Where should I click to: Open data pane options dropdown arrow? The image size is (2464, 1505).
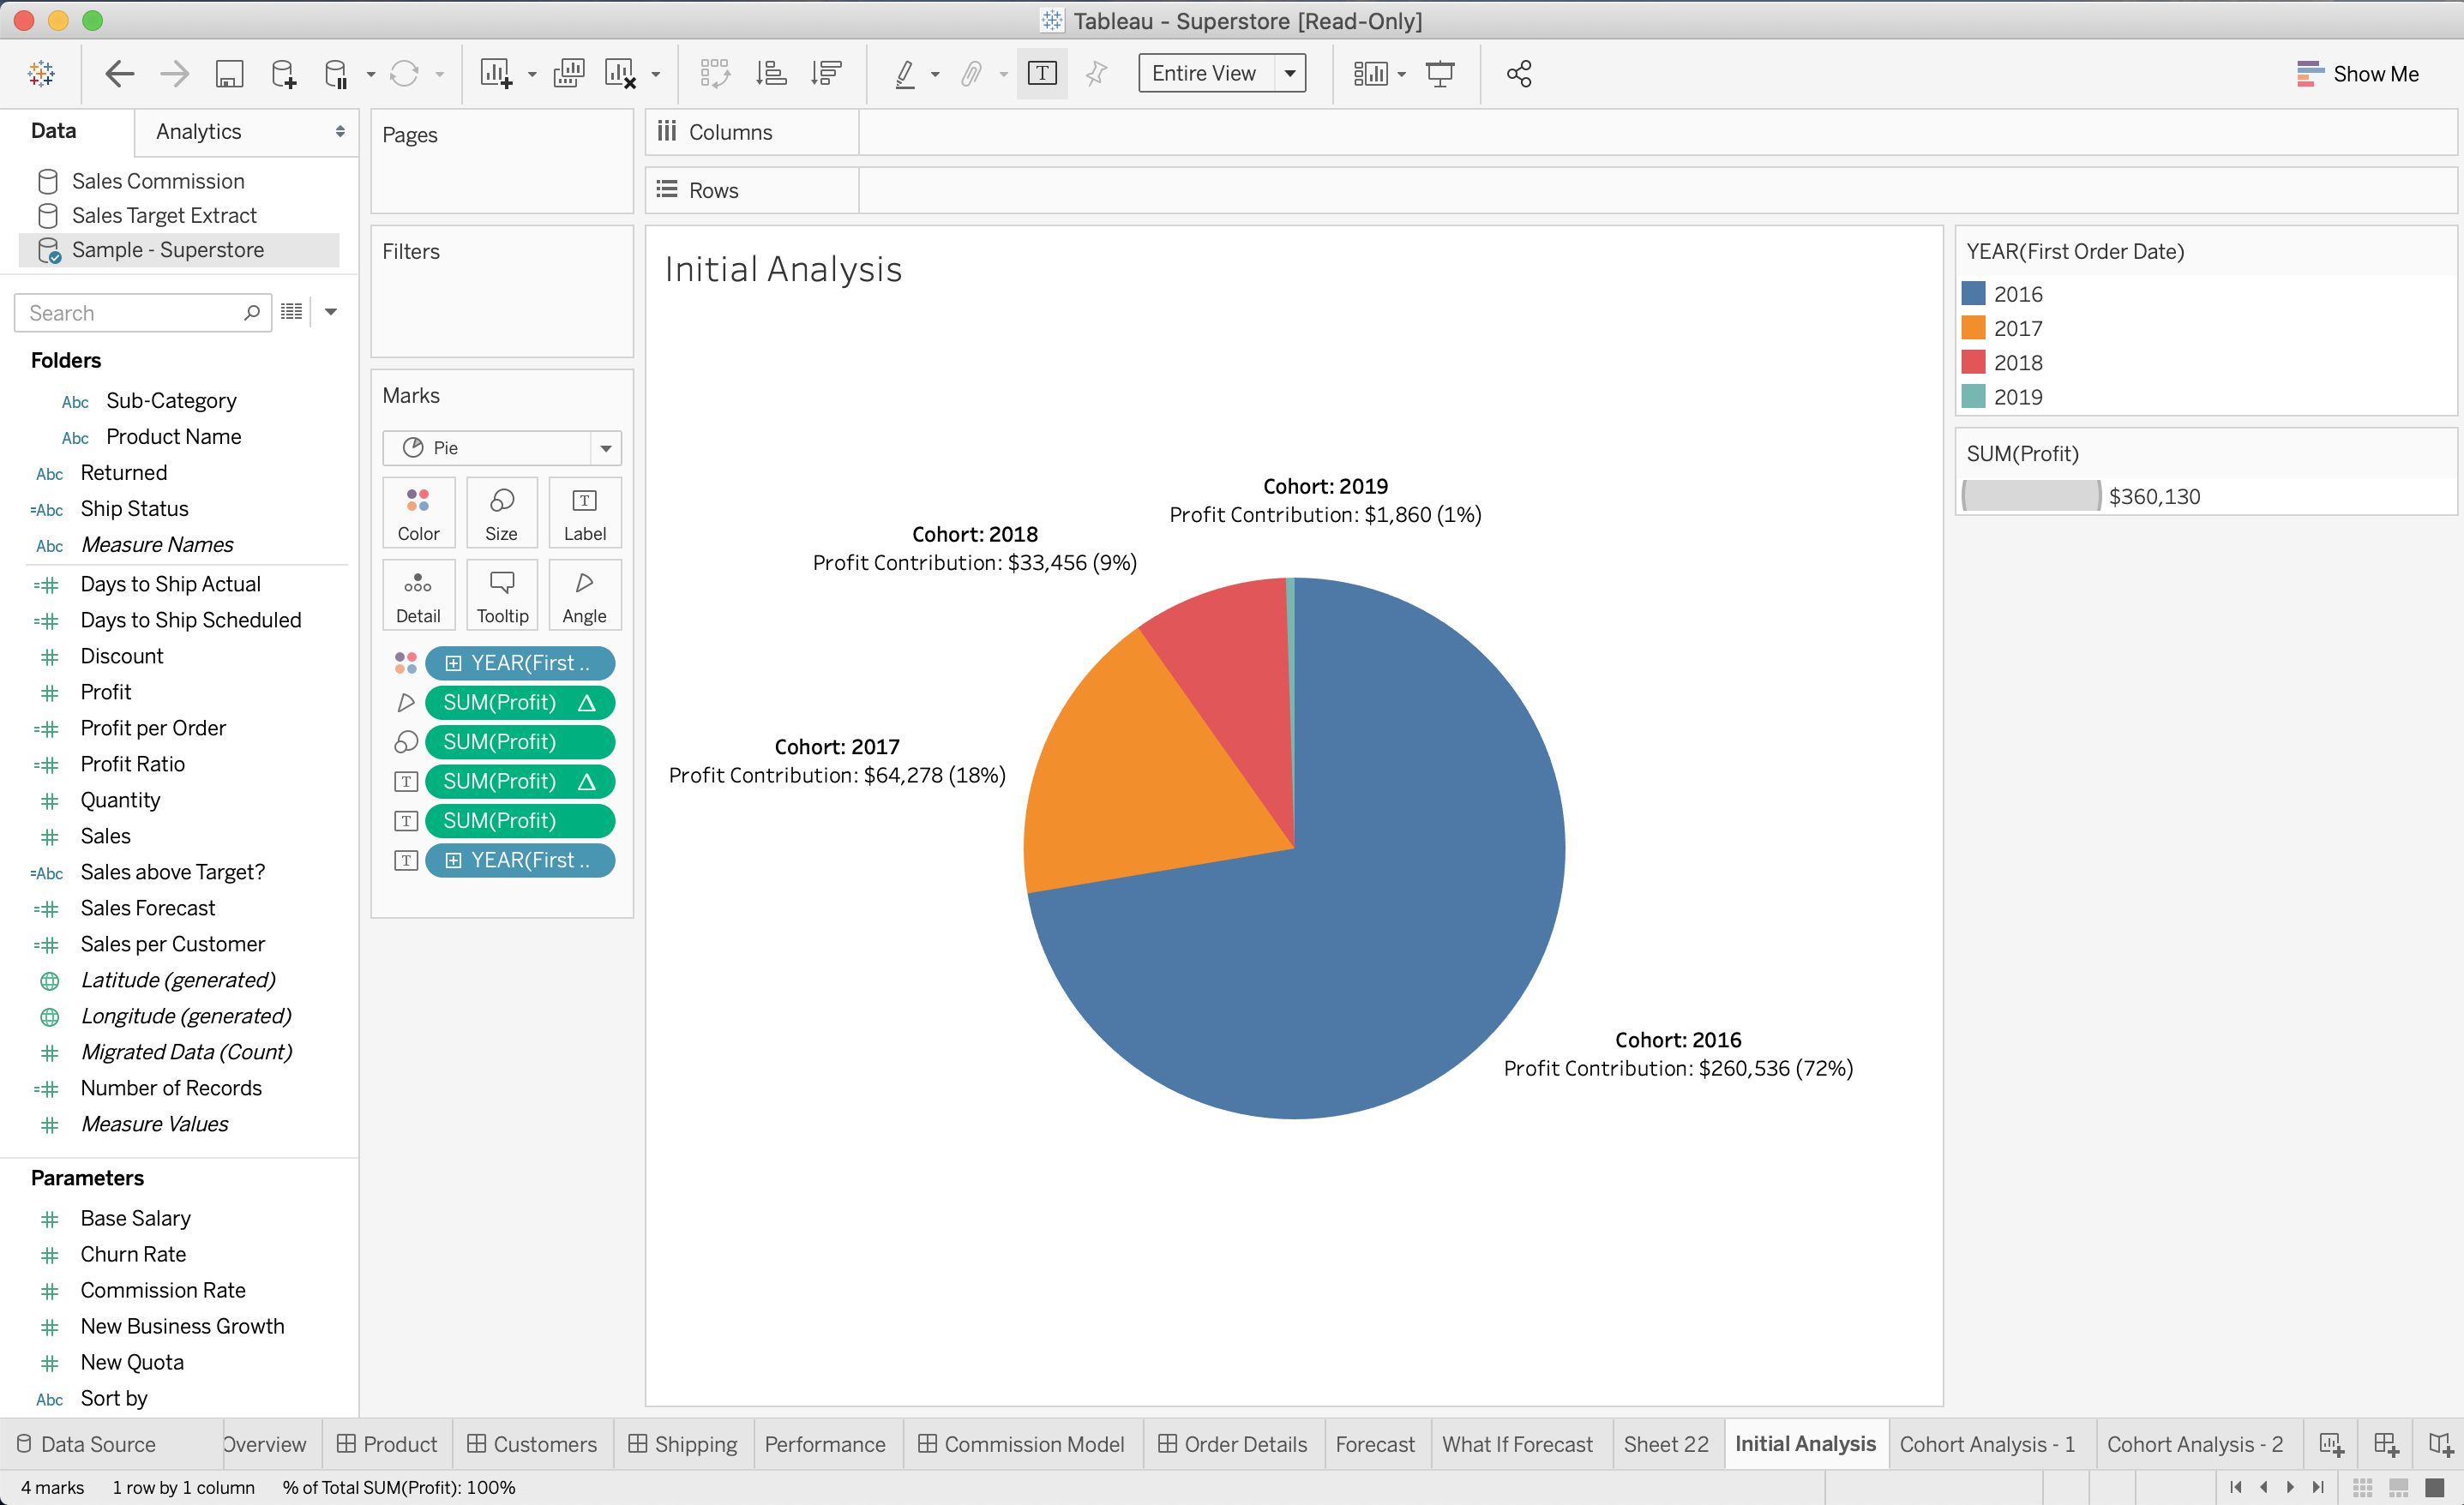pos(331,312)
